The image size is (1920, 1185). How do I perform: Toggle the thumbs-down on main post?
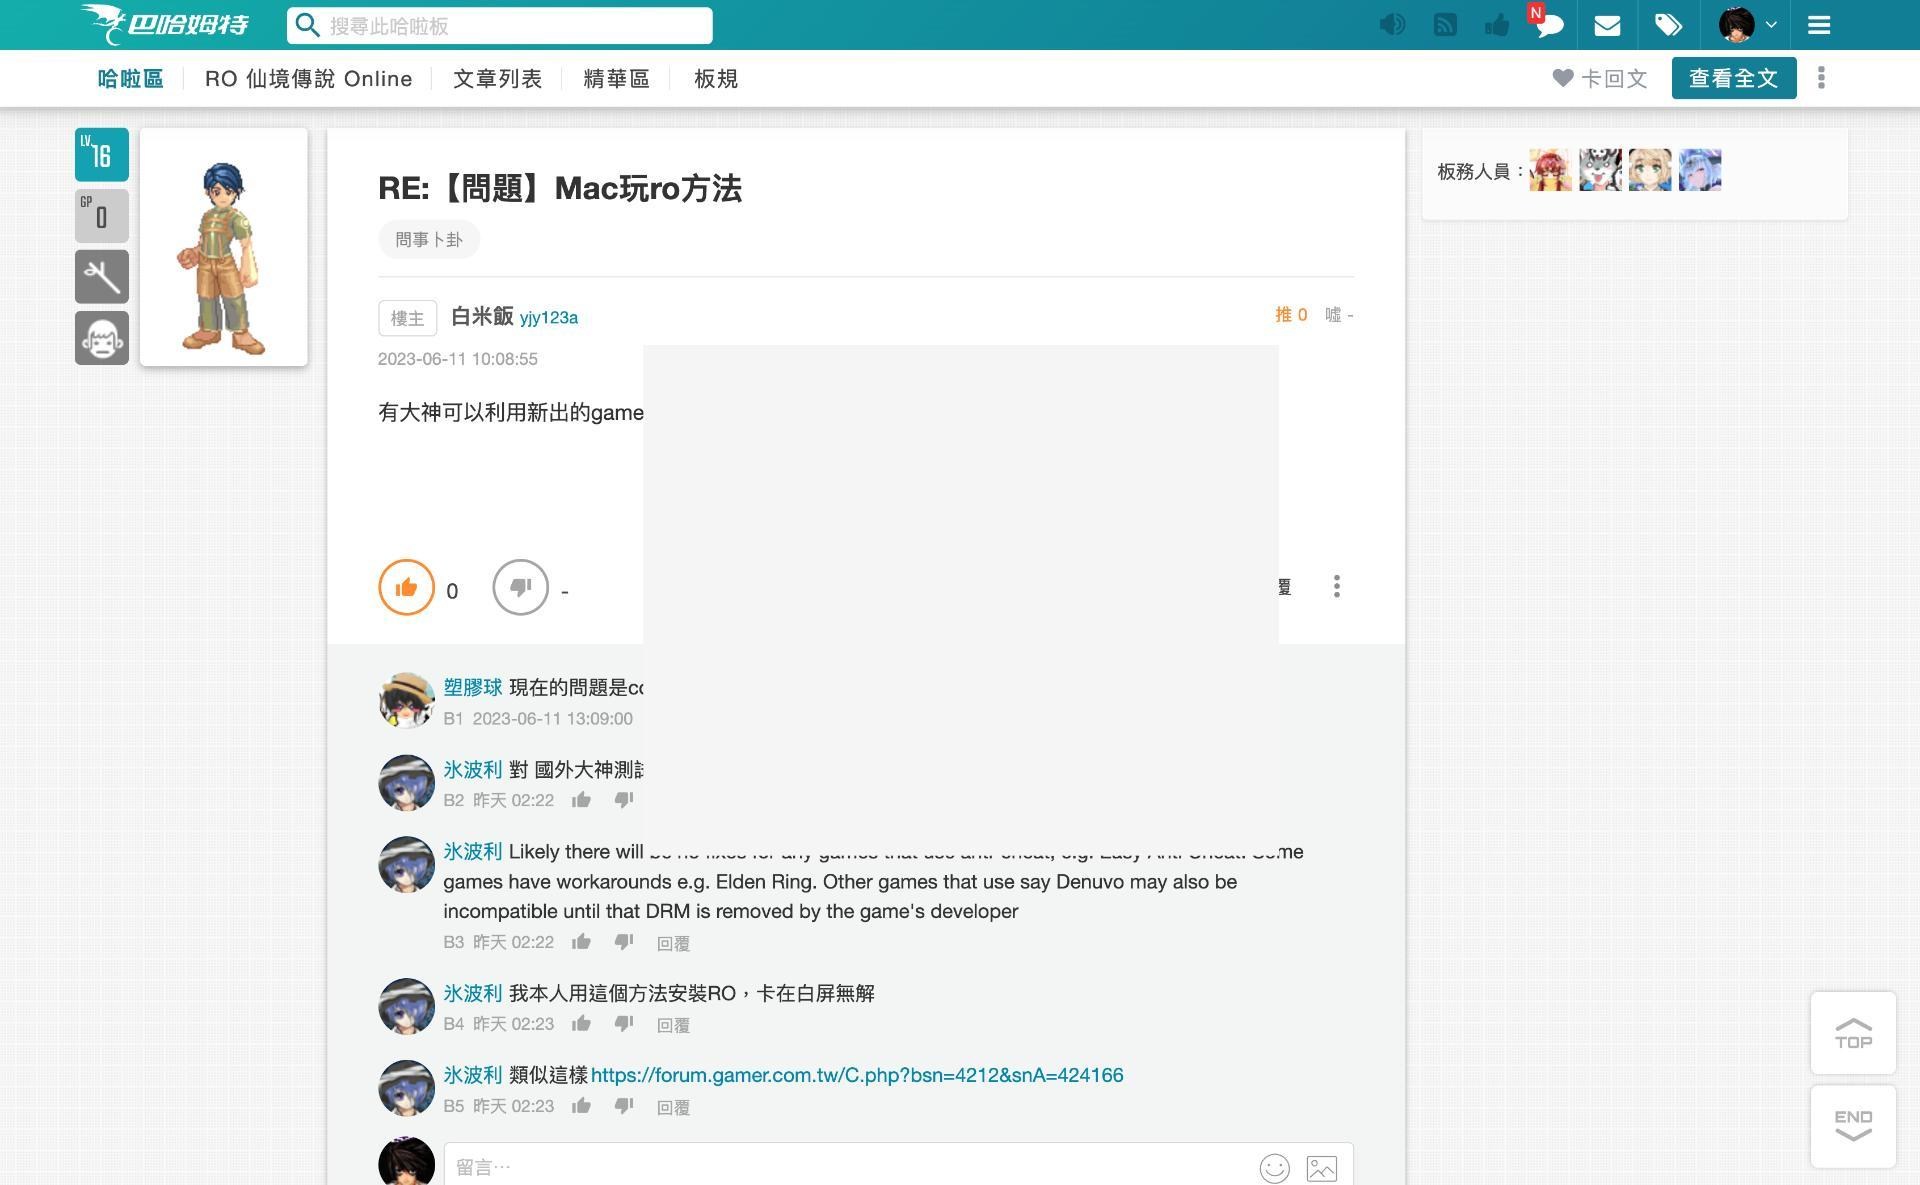click(x=520, y=587)
